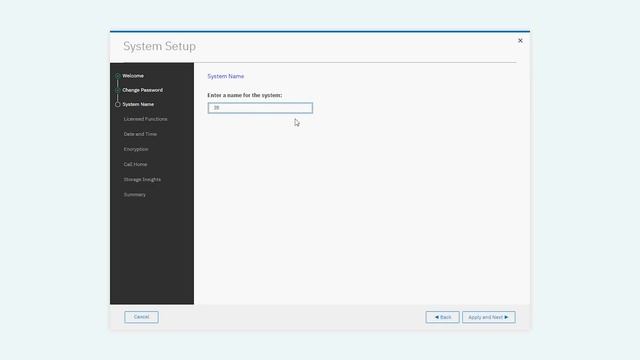Open the Call Home step
The height and width of the screenshot is (360, 640).
click(135, 164)
